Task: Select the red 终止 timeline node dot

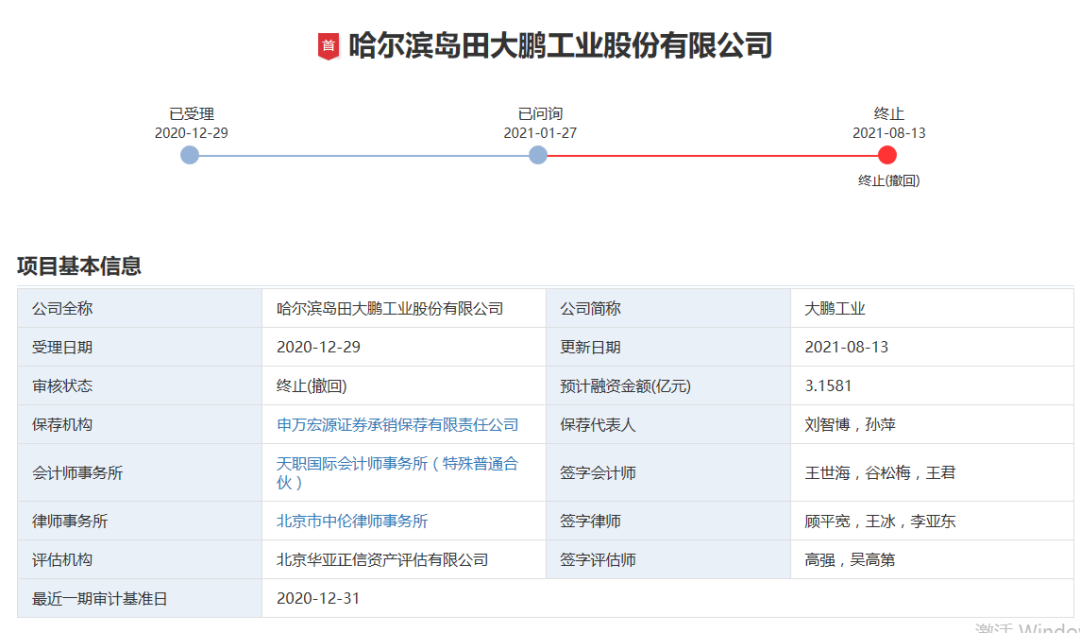Action: pyautogui.click(x=887, y=155)
